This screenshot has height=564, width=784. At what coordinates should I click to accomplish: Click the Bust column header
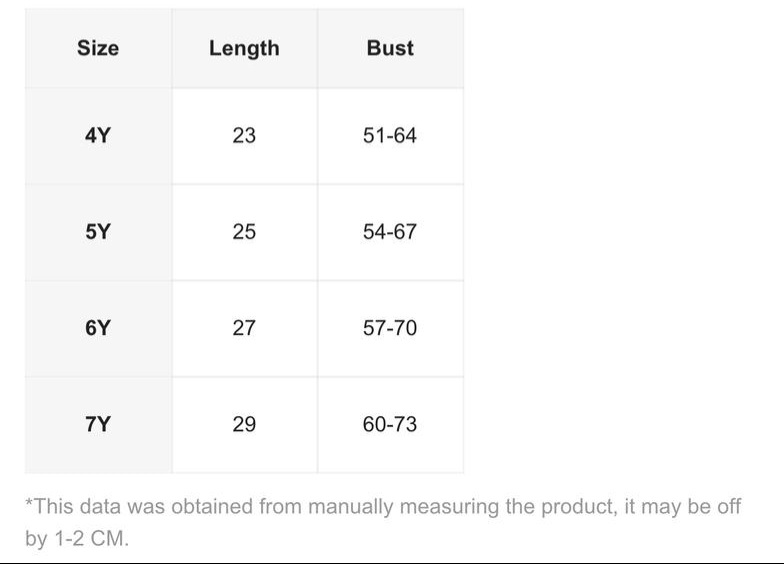pyautogui.click(x=390, y=48)
